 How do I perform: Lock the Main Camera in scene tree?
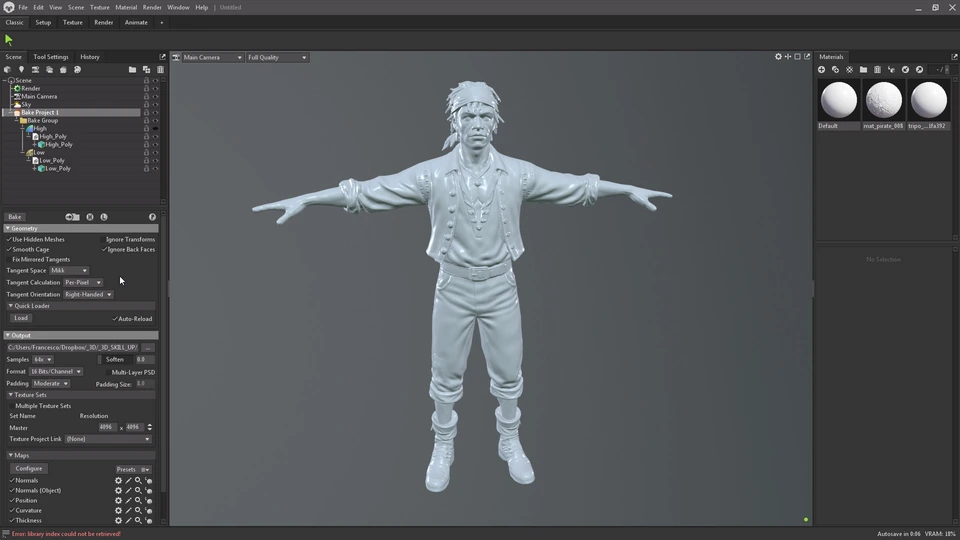pyautogui.click(x=146, y=97)
